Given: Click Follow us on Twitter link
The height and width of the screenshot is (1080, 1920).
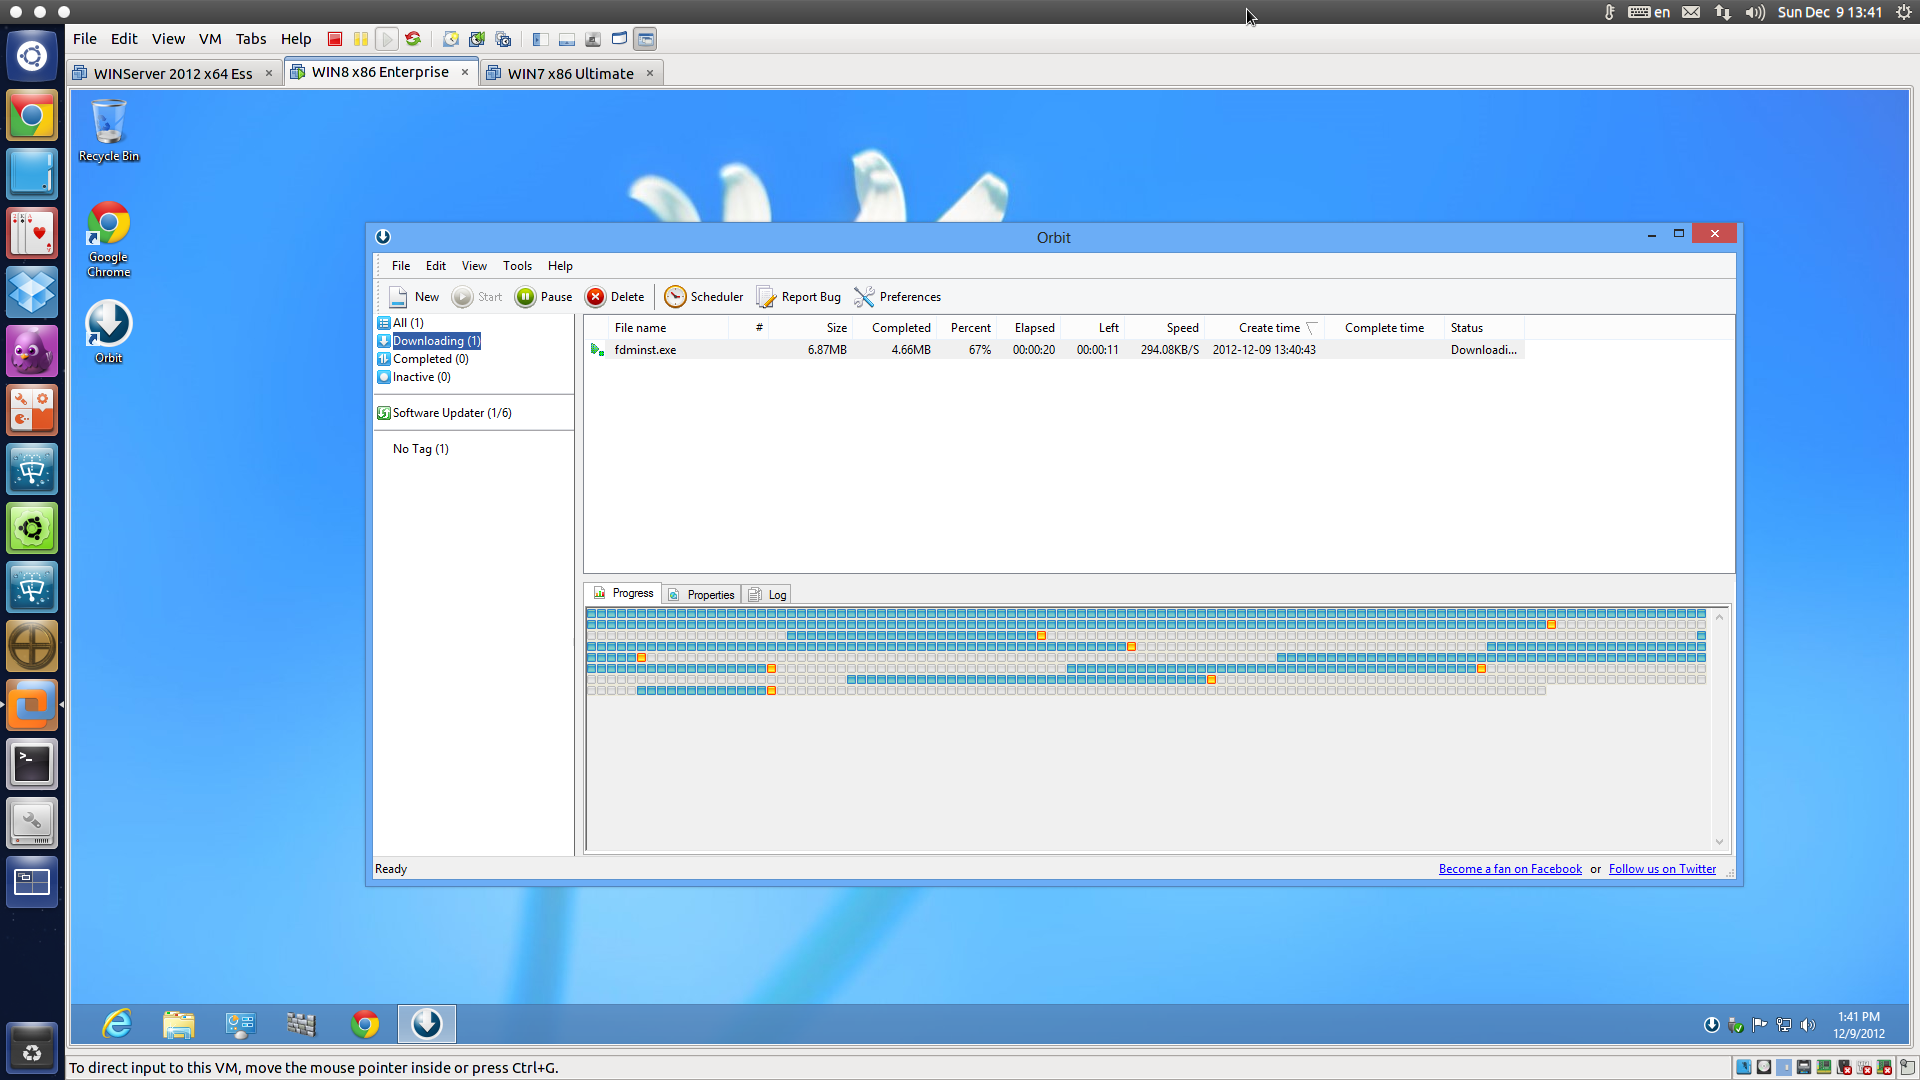Looking at the screenshot, I should coord(1661,869).
